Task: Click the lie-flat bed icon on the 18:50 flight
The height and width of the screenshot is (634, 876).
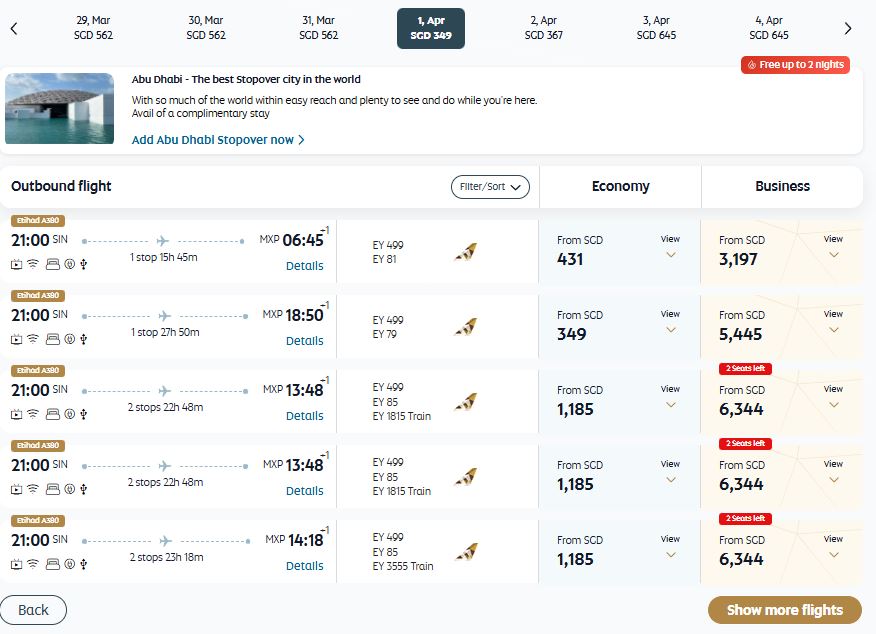Action: coord(51,340)
